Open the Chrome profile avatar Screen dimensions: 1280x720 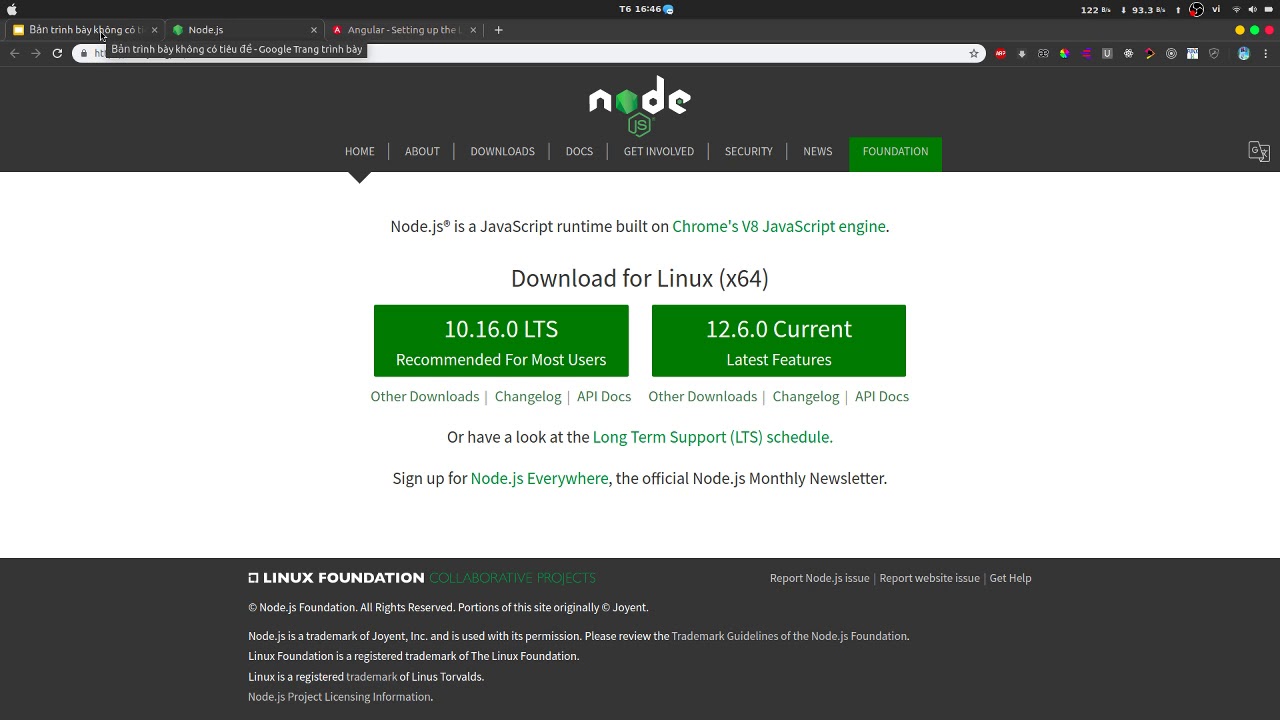click(1244, 54)
